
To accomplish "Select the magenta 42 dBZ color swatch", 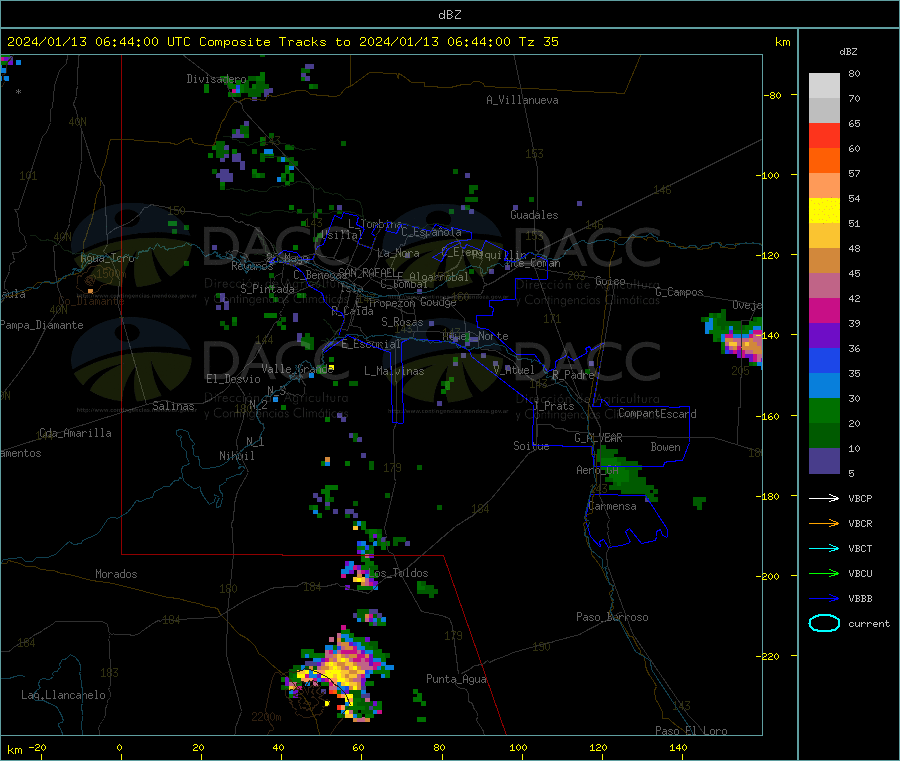I will click(824, 310).
